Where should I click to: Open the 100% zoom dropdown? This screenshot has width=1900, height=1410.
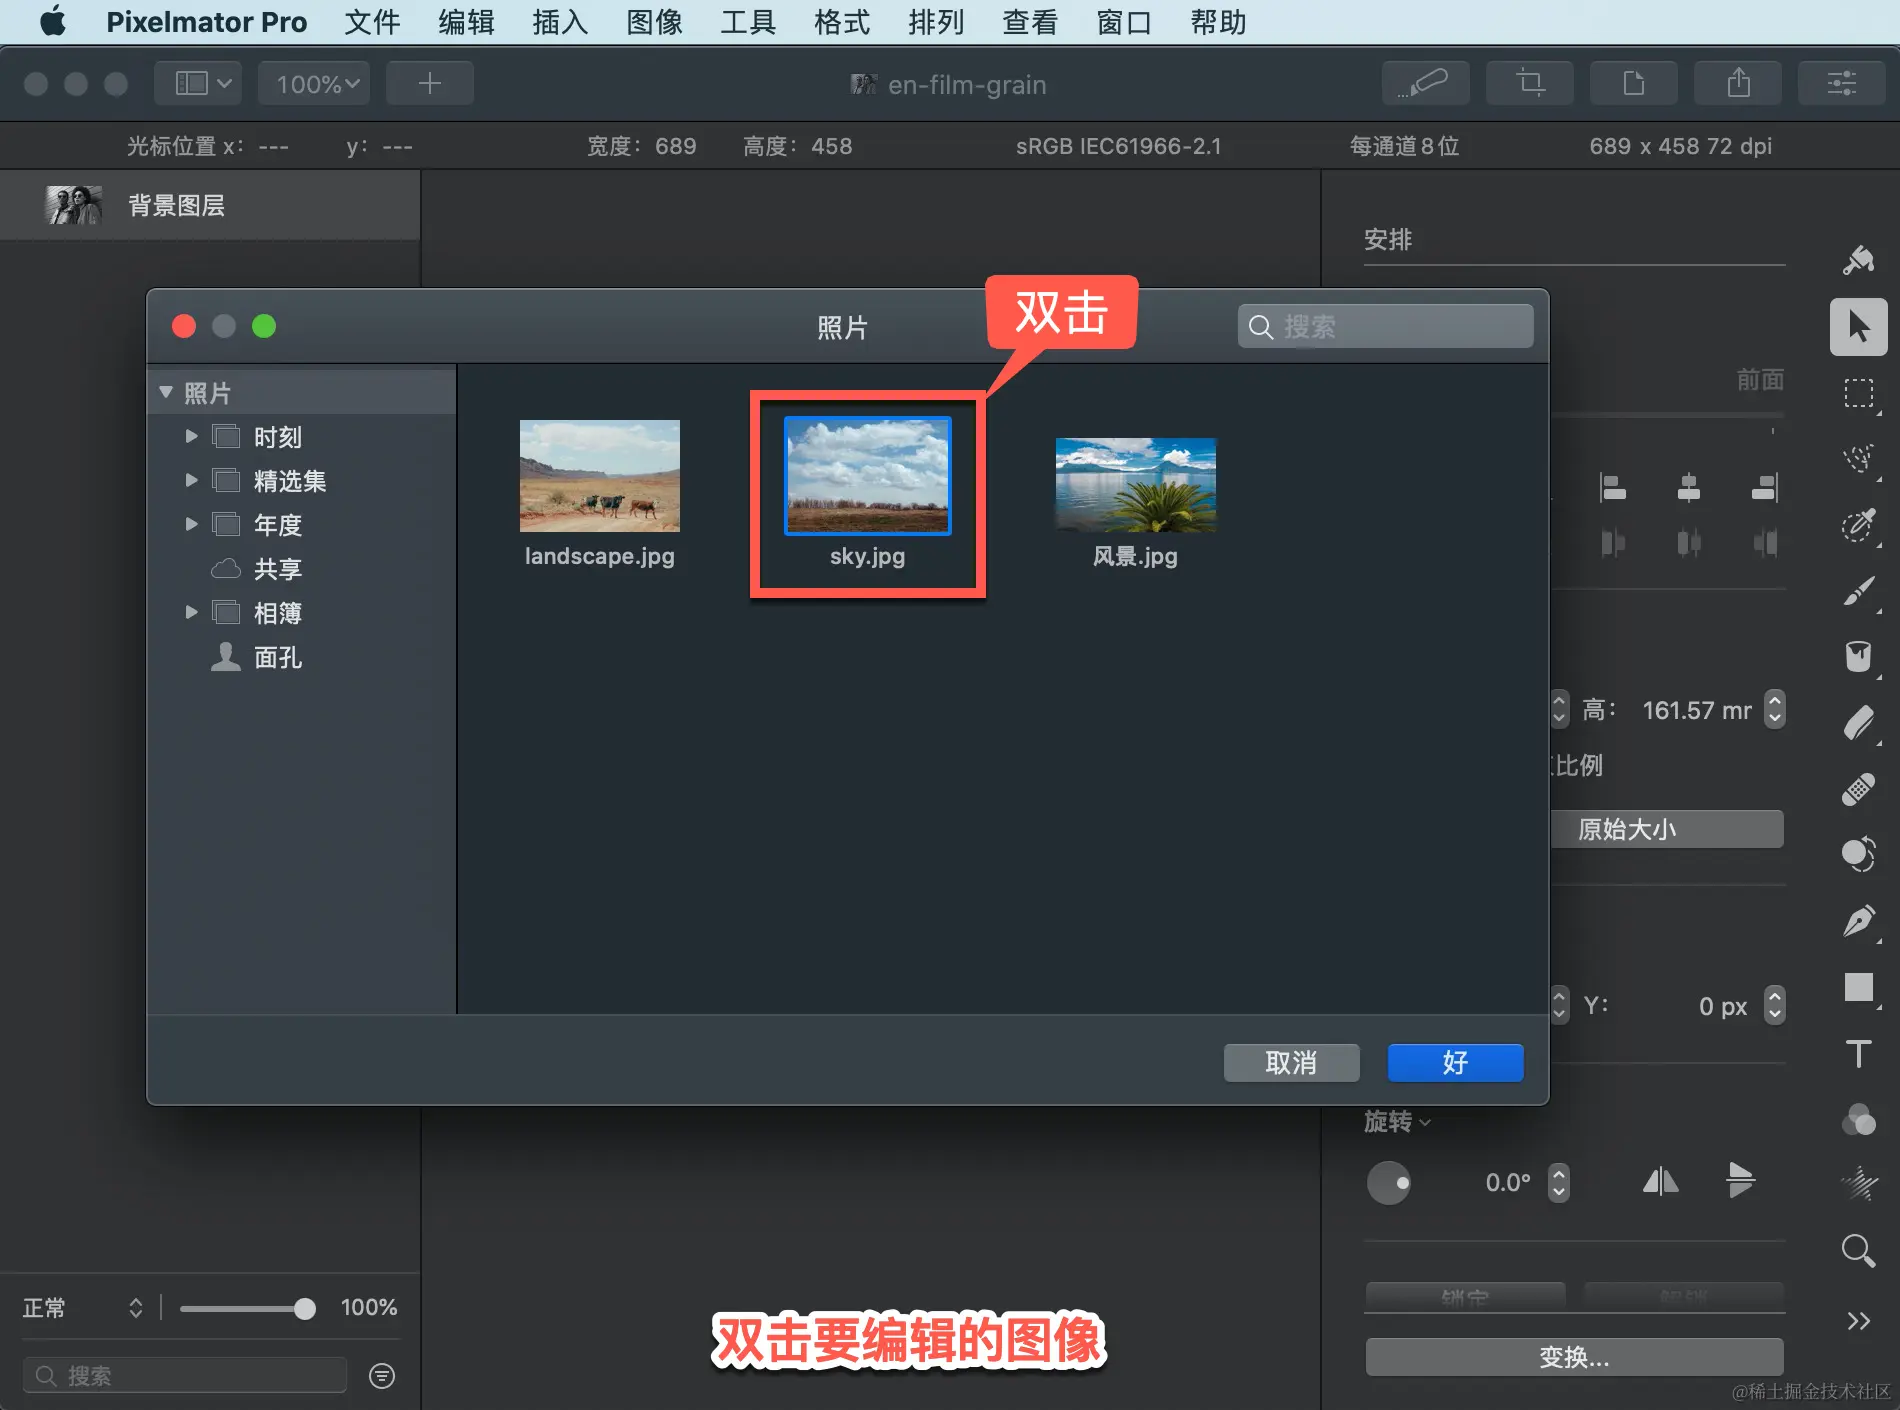[x=315, y=83]
